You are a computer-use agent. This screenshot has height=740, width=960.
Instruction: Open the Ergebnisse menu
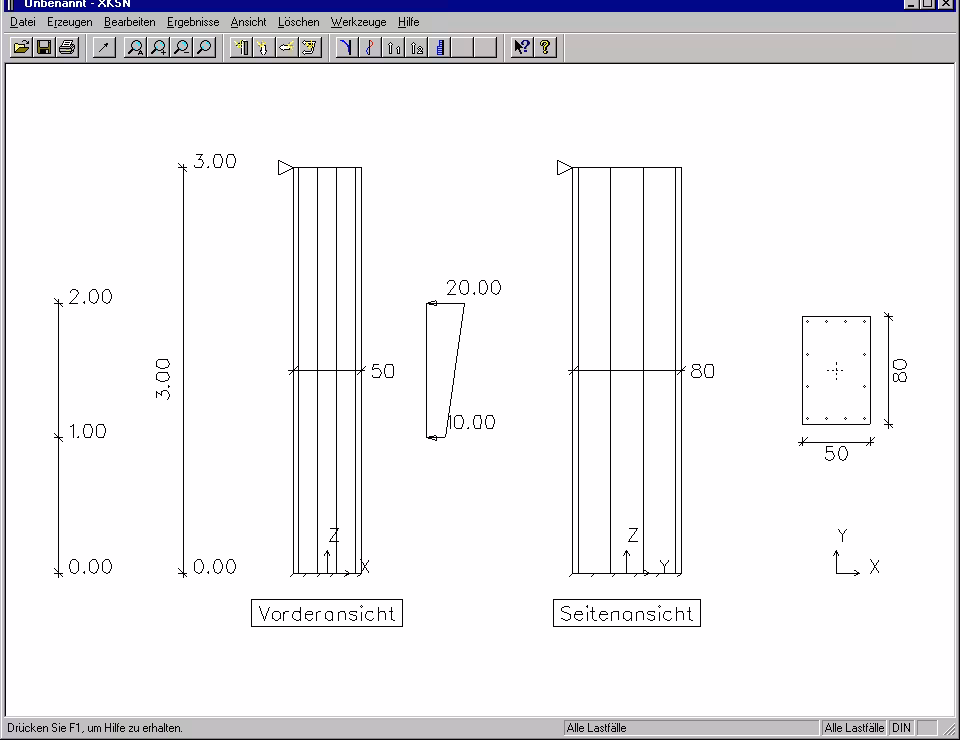click(x=193, y=22)
